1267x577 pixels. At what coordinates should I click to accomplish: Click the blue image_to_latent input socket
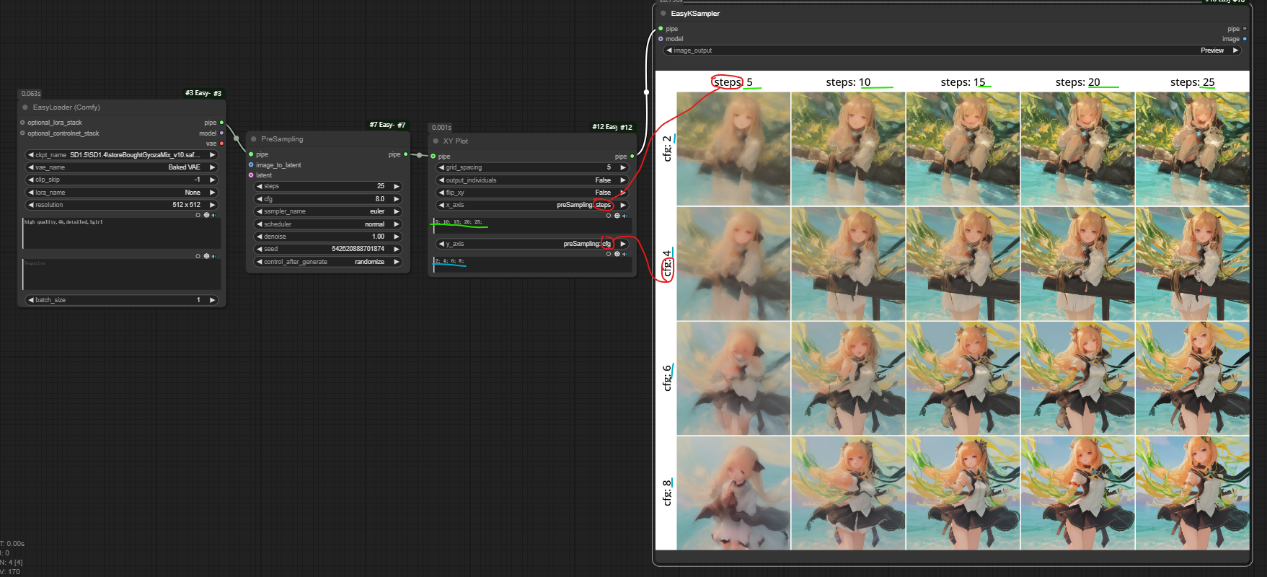point(251,165)
